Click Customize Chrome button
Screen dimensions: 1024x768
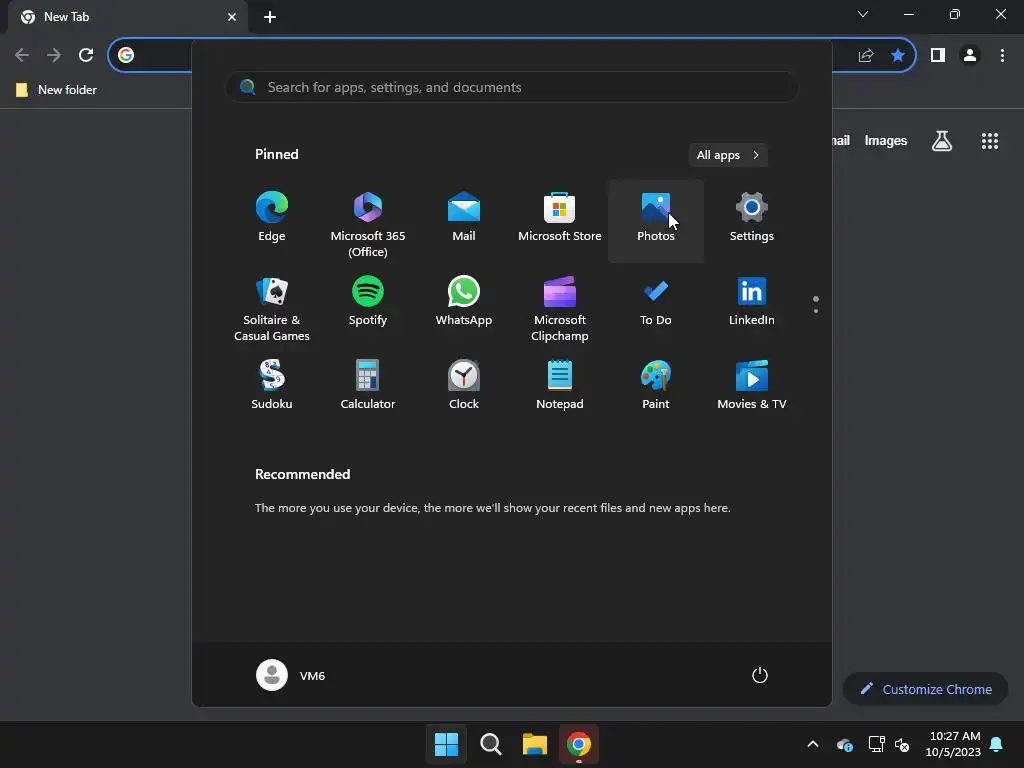(926, 689)
